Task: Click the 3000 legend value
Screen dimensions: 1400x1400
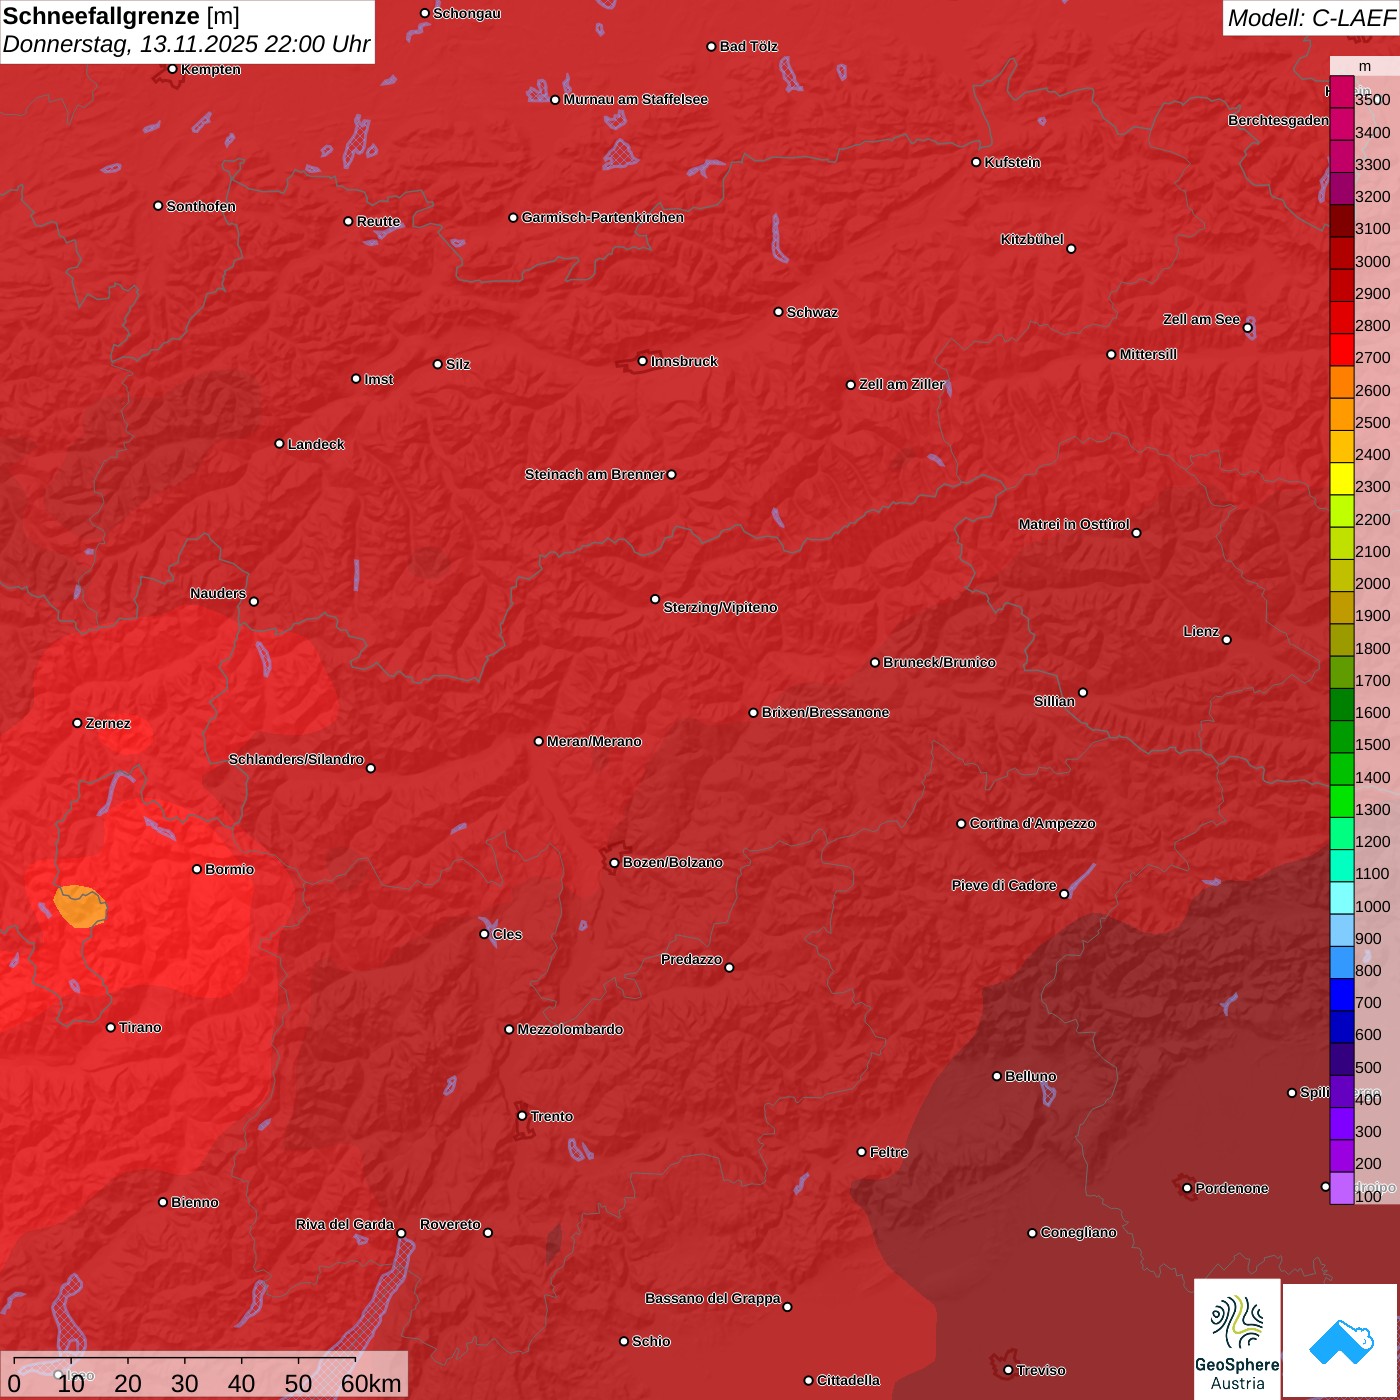Action: coord(1372,261)
